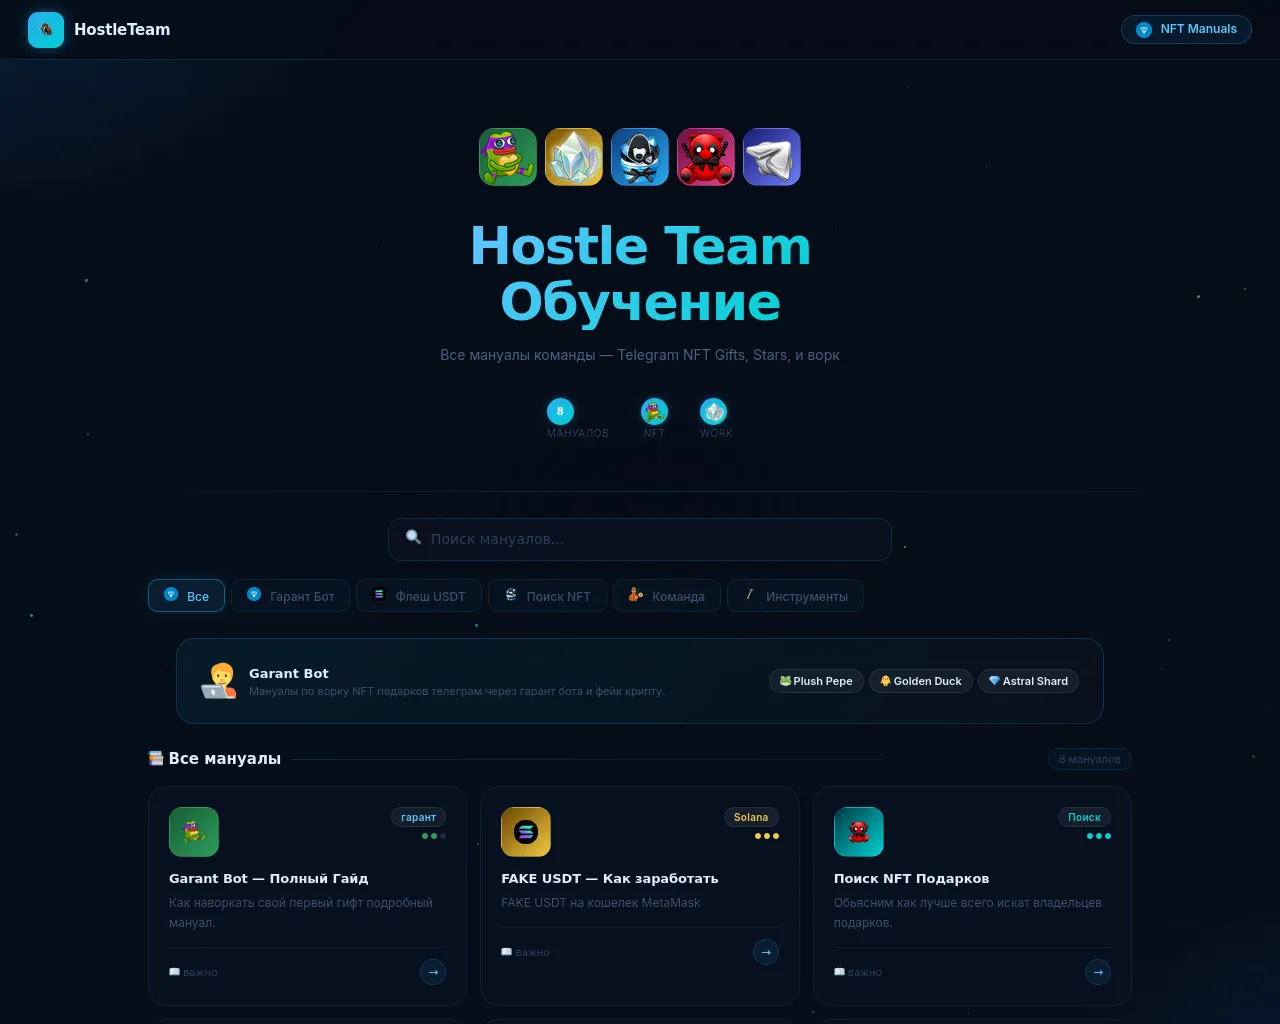Click 'FAKE USDT на кошелек MetaMask' description
The height and width of the screenshot is (1024, 1280).
point(601,903)
